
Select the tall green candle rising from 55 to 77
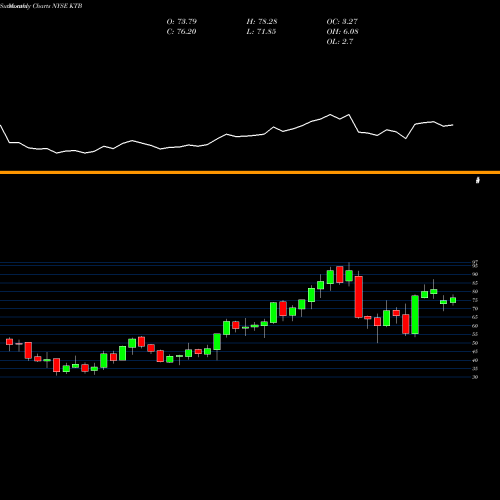click(x=415, y=315)
